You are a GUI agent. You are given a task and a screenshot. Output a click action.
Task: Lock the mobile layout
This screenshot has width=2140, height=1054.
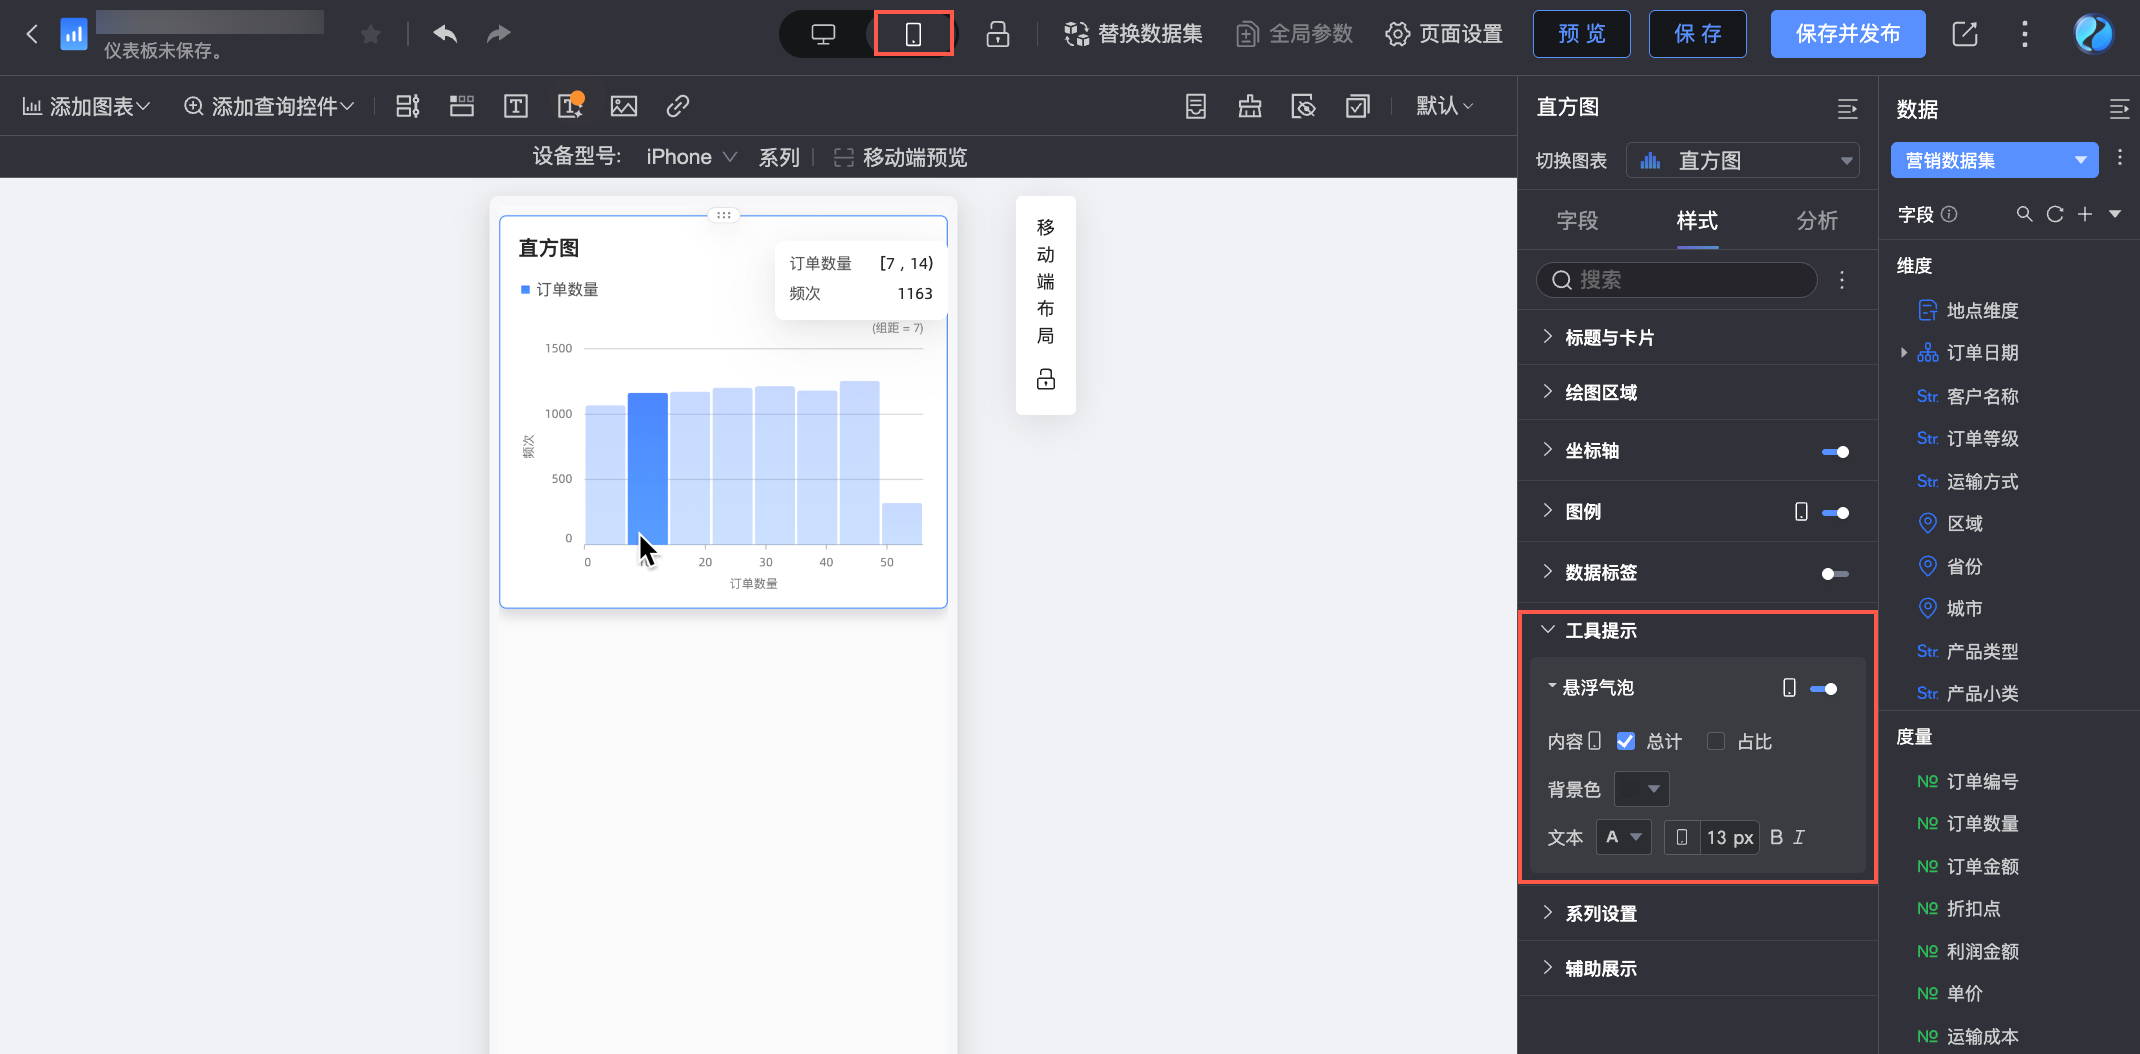point(1046,379)
